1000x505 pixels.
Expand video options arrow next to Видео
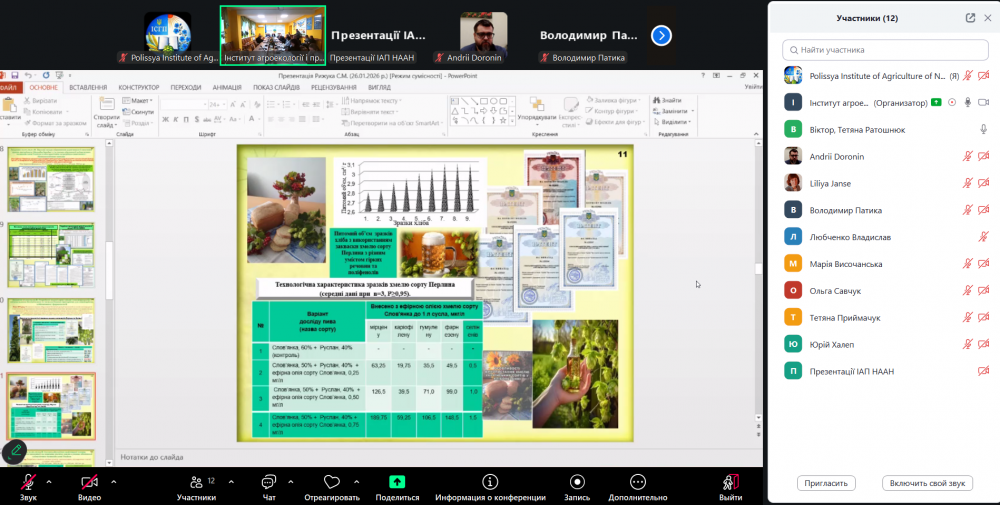pyautogui.click(x=113, y=481)
